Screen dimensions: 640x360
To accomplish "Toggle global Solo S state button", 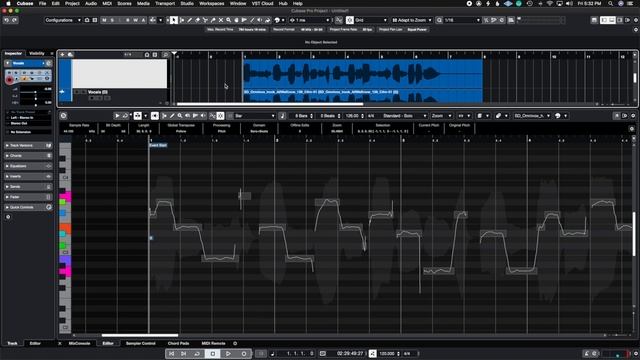I will pyautogui.click(x=112, y=20).
